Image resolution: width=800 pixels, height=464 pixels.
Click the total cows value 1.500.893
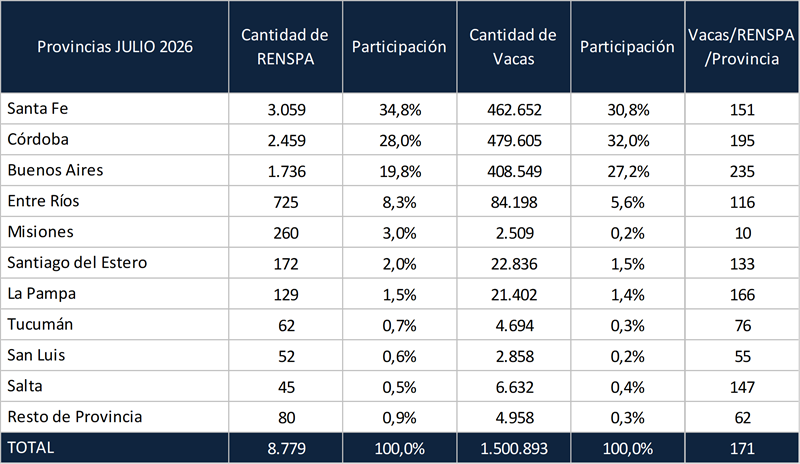pos(514,448)
